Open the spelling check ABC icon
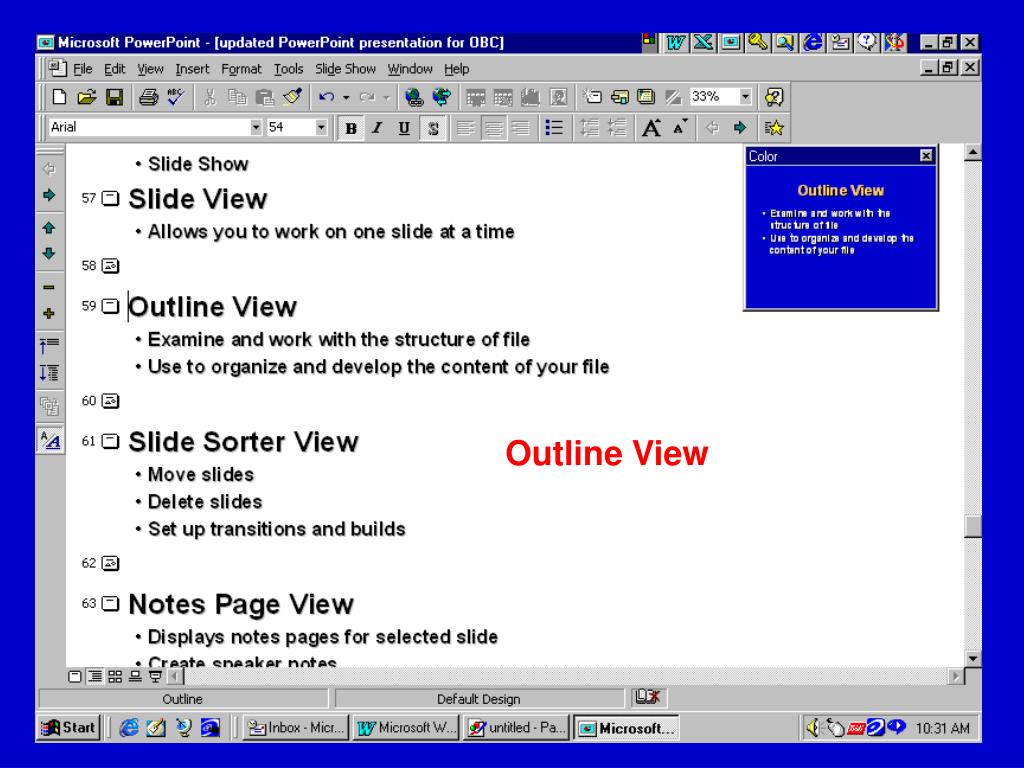This screenshot has width=1024, height=768. (175, 97)
